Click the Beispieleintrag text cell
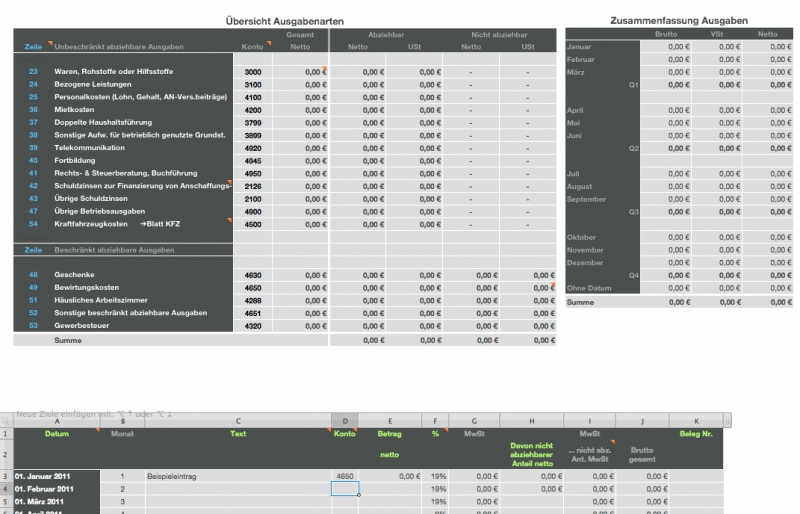800x514 pixels. point(238,477)
